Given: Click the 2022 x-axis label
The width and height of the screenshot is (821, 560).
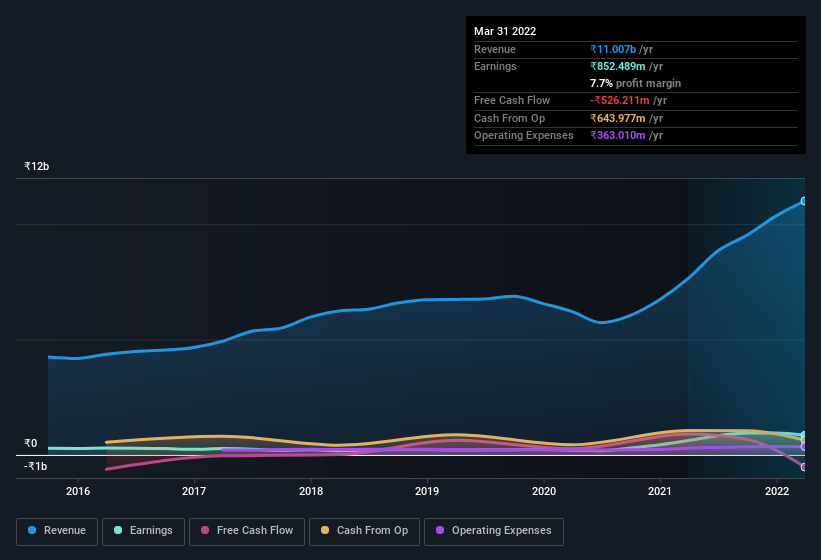Looking at the screenshot, I should (x=777, y=491).
